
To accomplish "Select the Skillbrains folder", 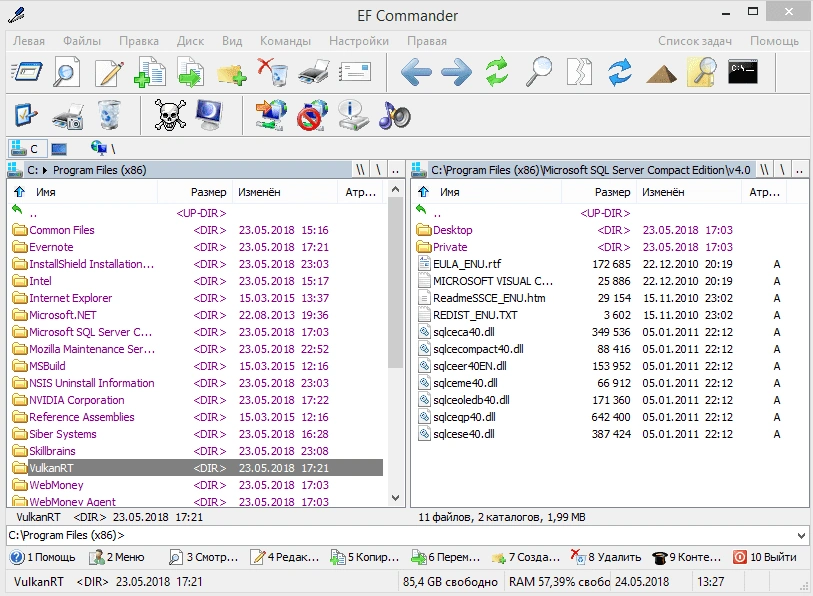I will tap(197, 451).
